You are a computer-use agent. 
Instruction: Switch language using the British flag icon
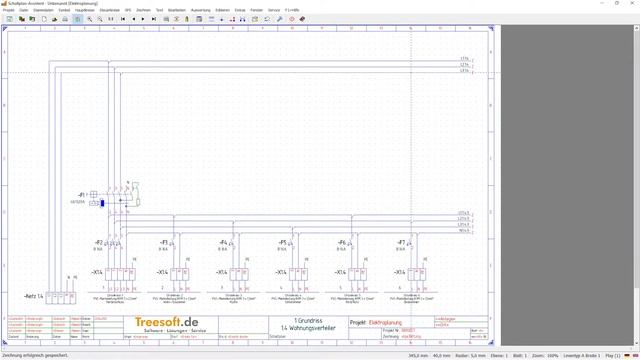pos(635,356)
